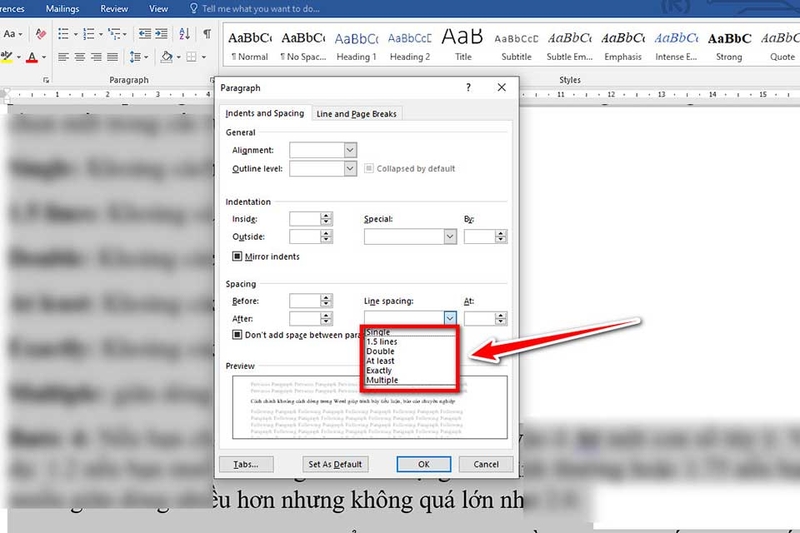Switch to Indents and Spacing tab

[264, 113]
